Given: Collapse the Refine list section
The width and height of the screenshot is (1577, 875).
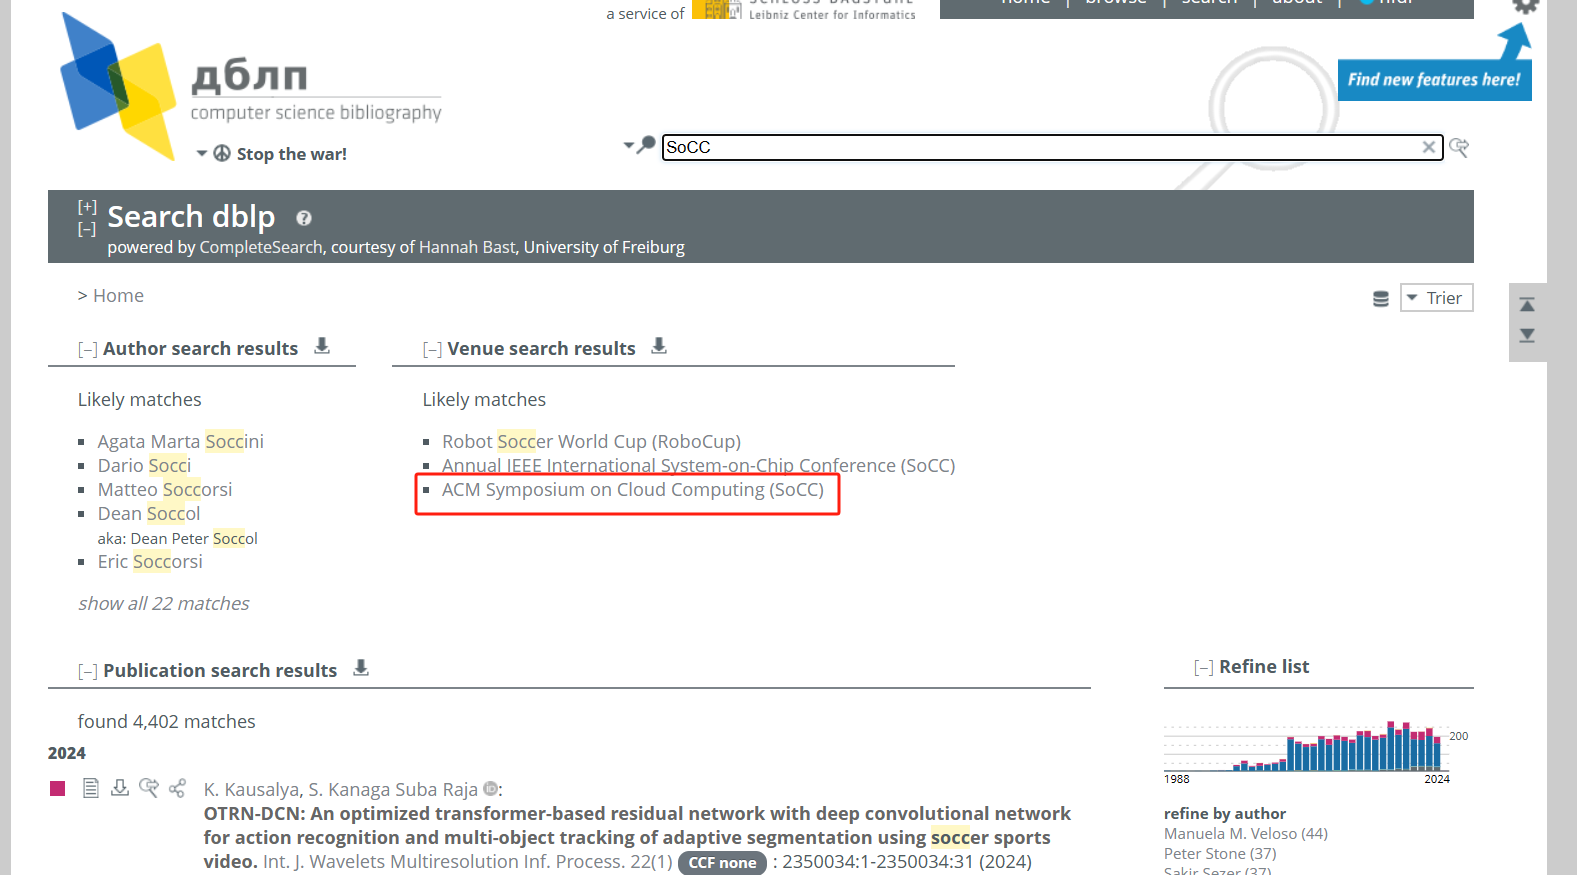Looking at the screenshot, I should 1204,667.
